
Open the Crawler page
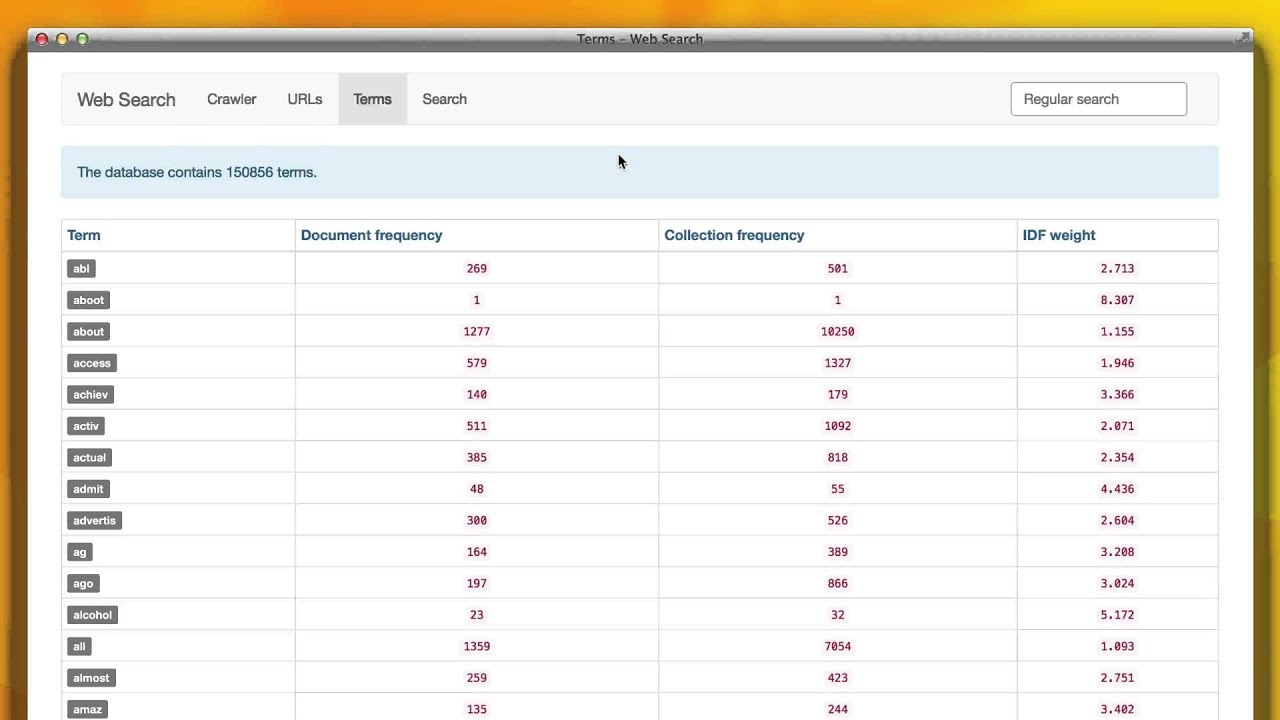pyautogui.click(x=231, y=99)
